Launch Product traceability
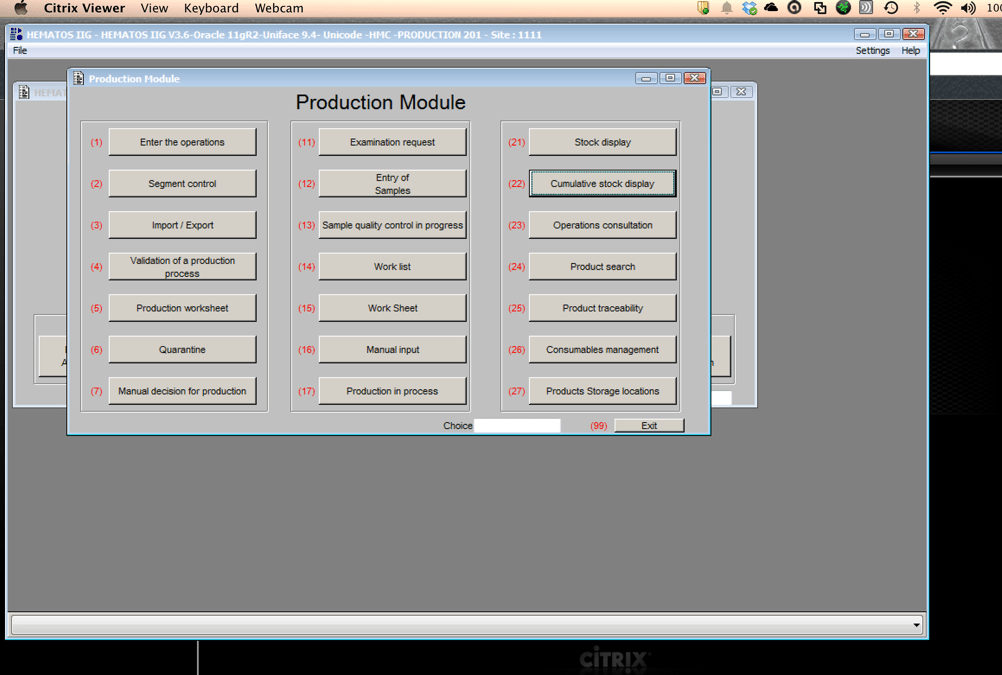 coord(602,308)
